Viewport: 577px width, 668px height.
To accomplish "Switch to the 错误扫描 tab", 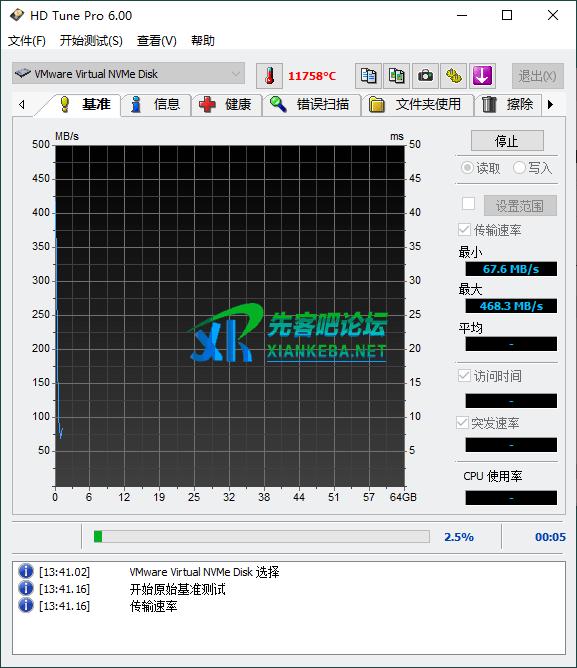I will (x=312, y=104).
